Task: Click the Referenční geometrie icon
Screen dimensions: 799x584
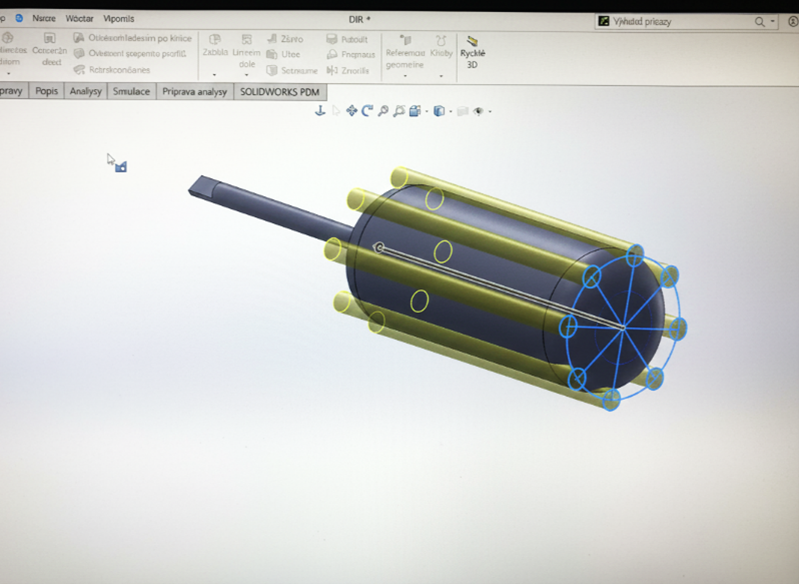Action: [405, 40]
